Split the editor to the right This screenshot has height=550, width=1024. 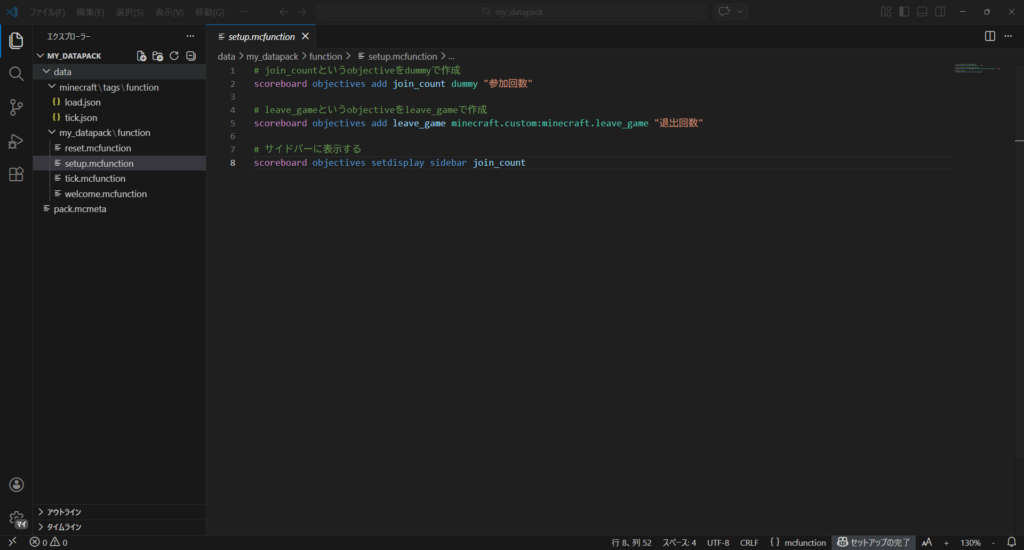coord(990,37)
